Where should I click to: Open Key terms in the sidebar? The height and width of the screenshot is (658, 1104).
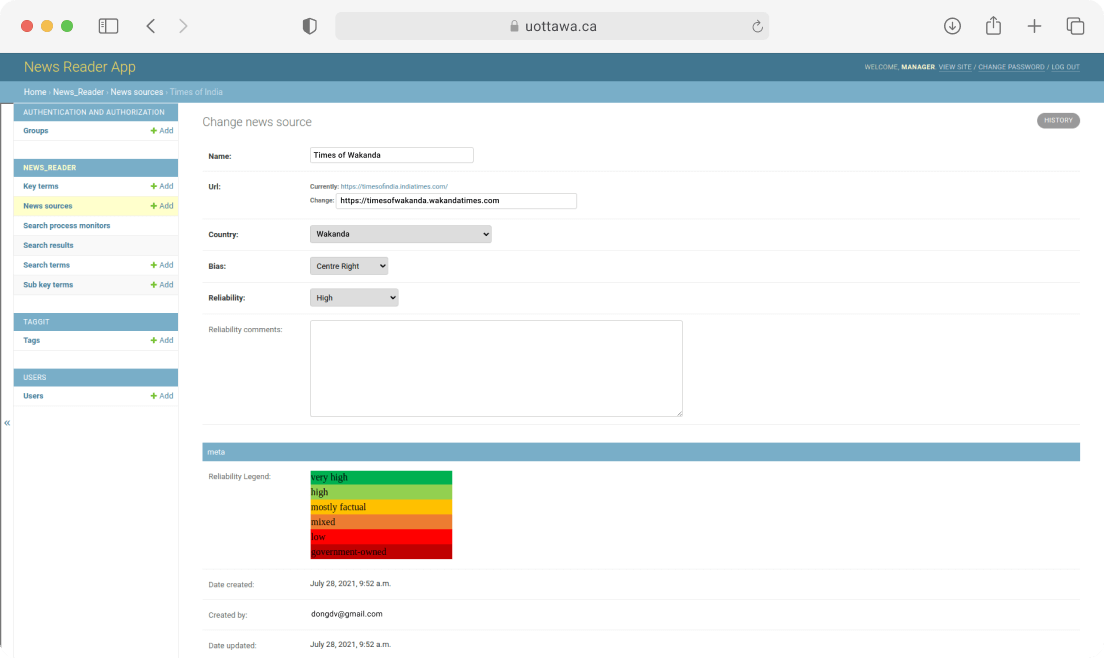coord(41,186)
